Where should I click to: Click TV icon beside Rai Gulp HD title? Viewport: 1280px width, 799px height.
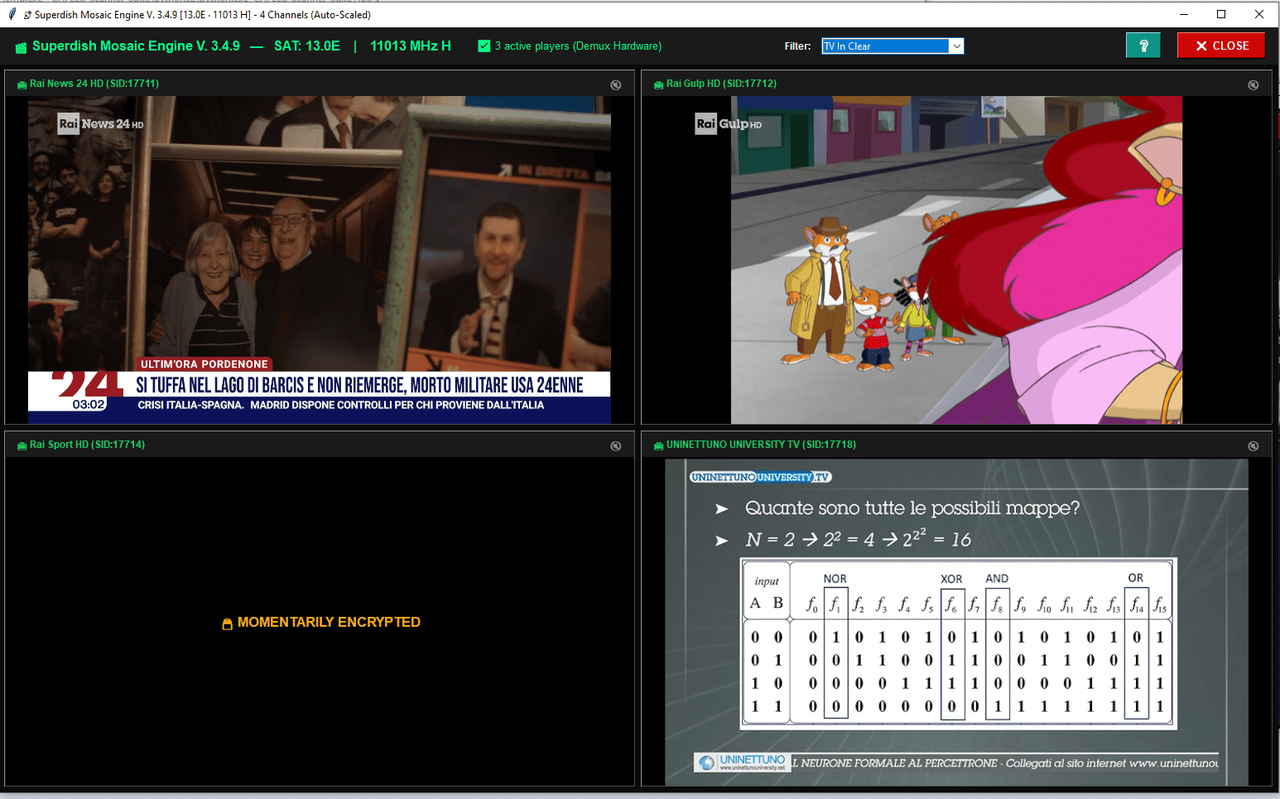click(x=658, y=85)
